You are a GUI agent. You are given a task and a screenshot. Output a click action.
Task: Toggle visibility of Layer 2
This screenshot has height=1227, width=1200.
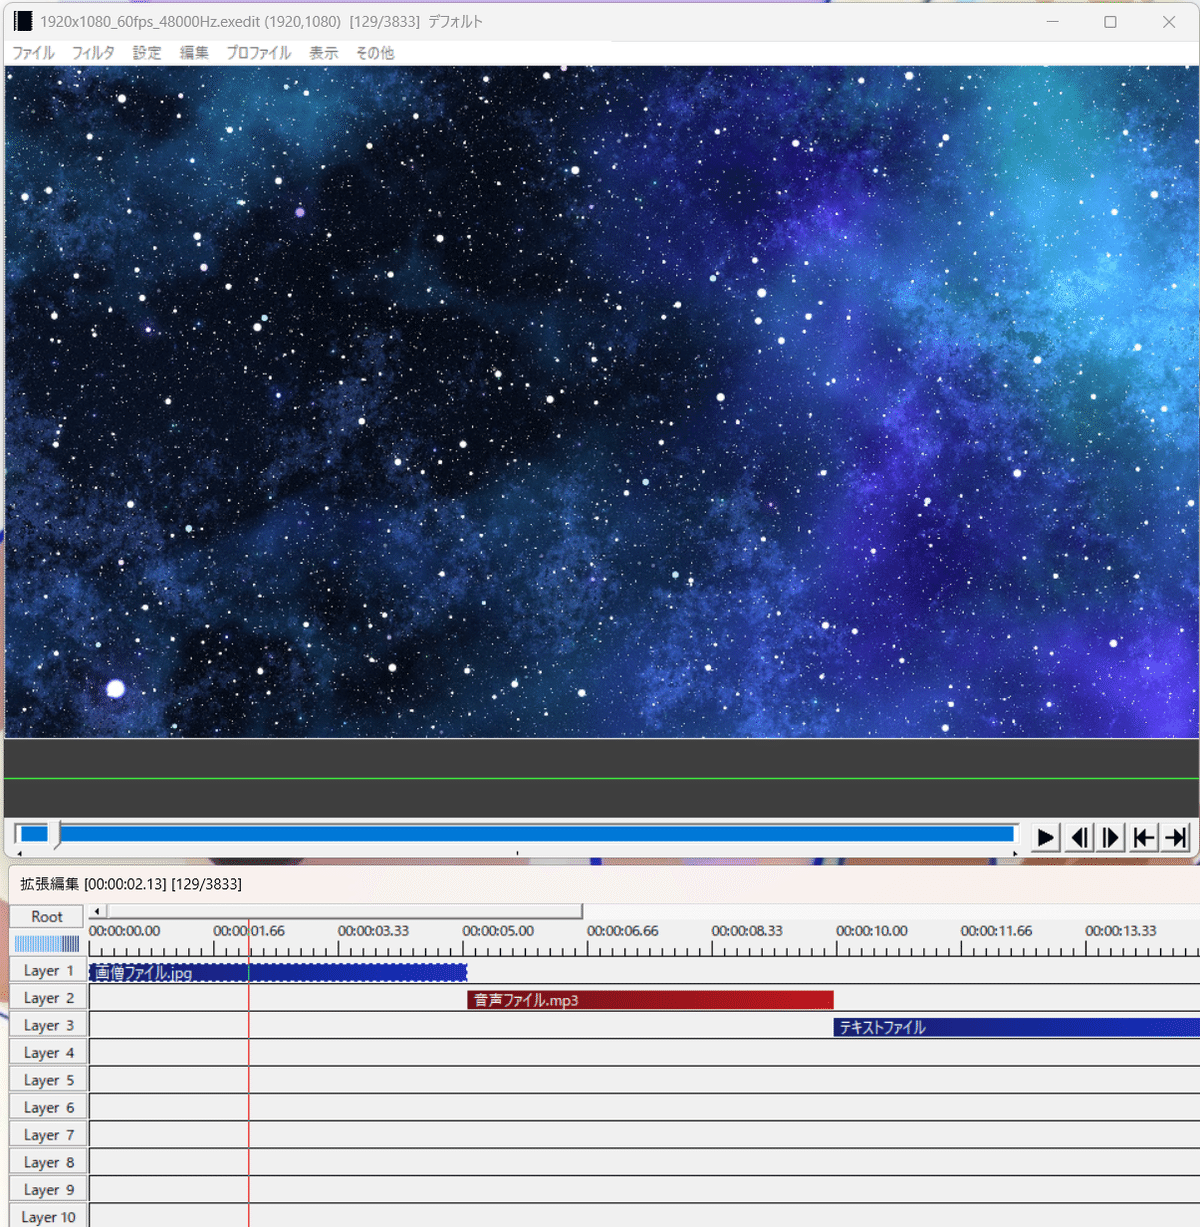[x=48, y=998]
